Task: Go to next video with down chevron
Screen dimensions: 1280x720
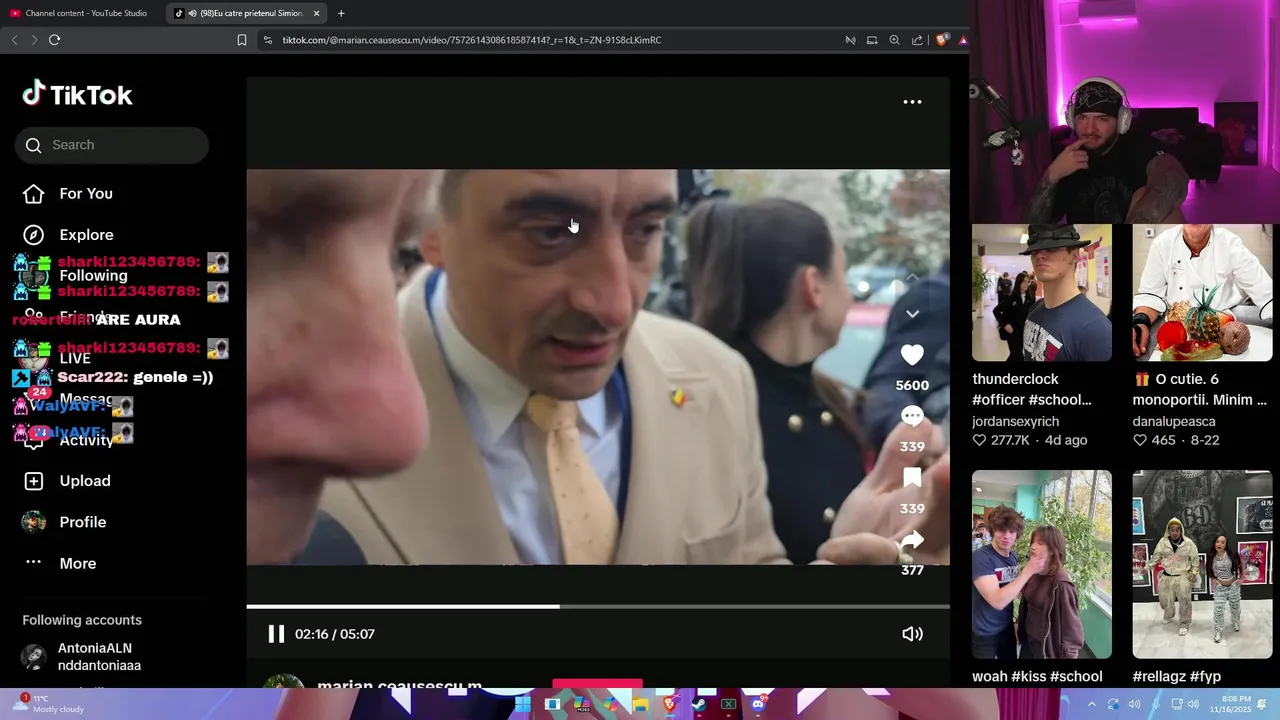Action: (x=912, y=314)
